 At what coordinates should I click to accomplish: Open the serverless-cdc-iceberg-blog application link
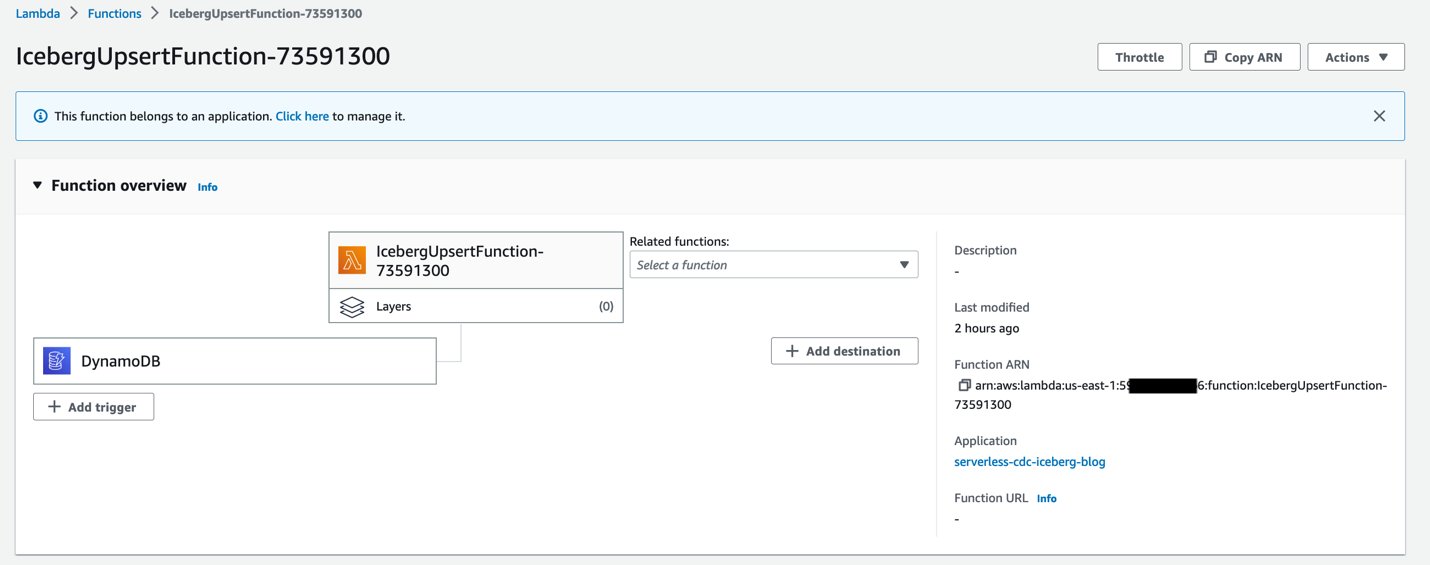click(1029, 462)
